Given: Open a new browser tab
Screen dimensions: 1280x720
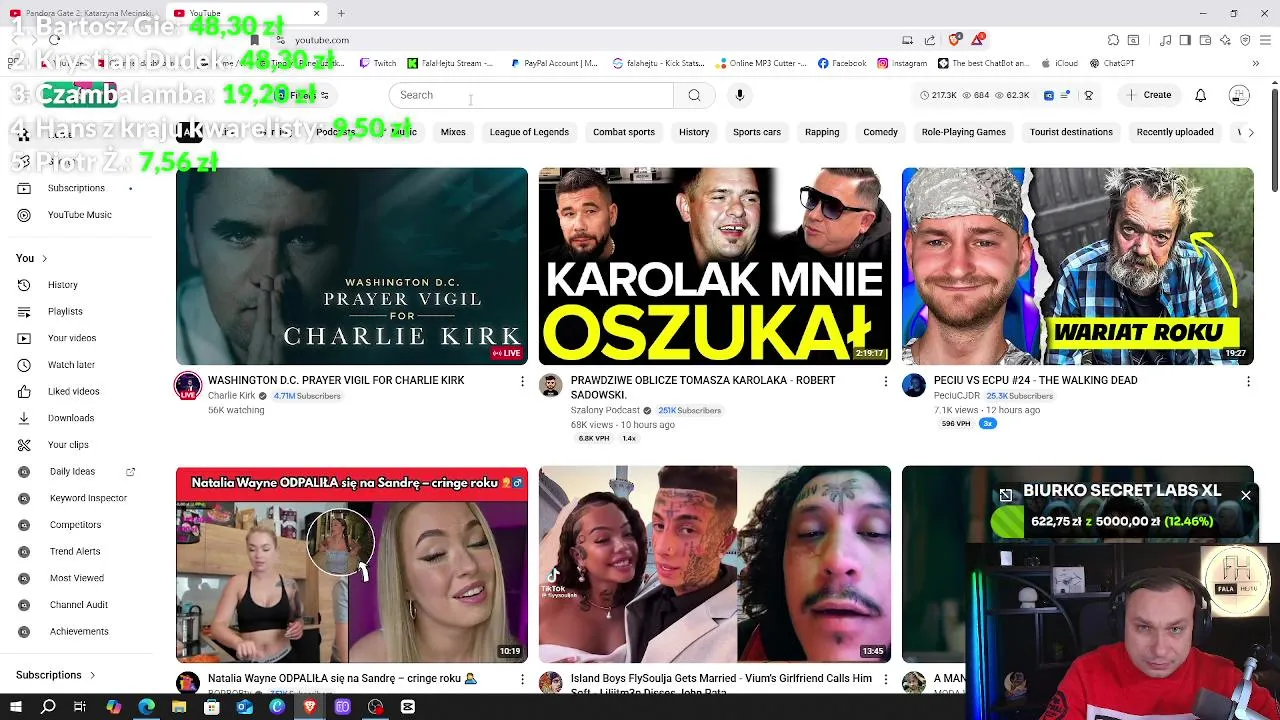Looking at the screenshot, I should tap(341, 13).
